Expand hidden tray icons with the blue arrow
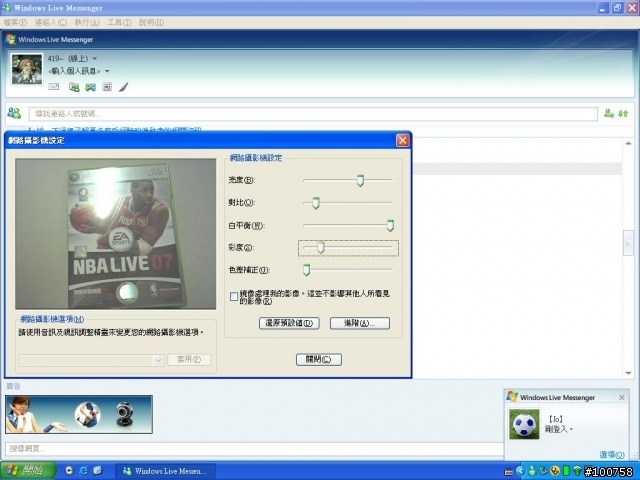 520,471
